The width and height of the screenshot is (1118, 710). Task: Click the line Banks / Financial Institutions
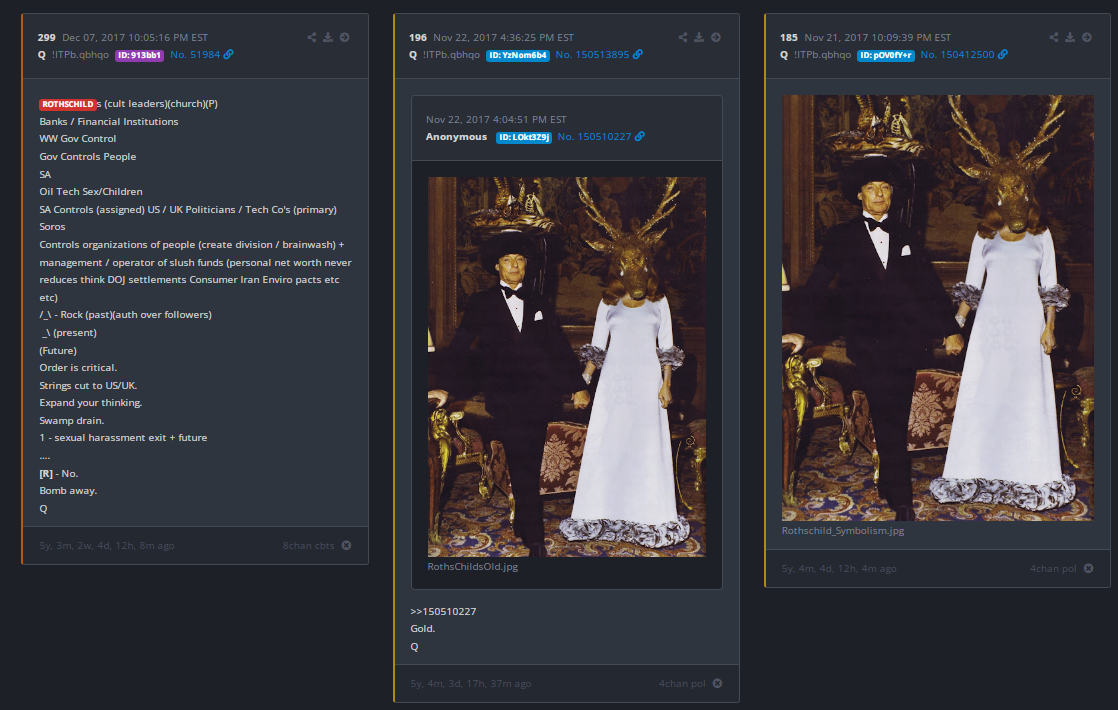tap(109, 121)
